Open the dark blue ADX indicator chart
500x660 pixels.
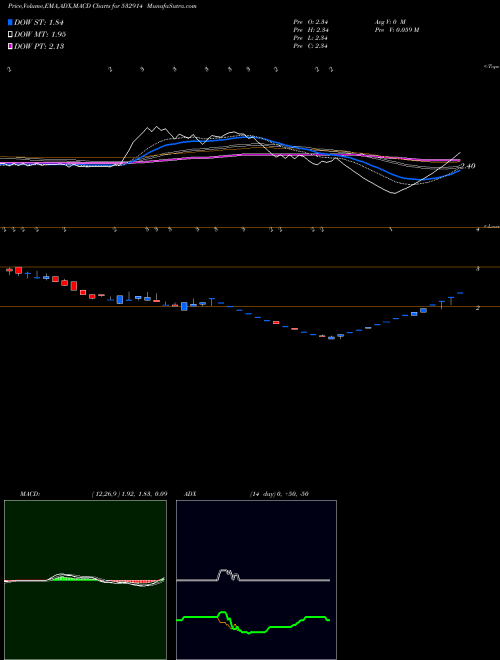tap(256, 580)
